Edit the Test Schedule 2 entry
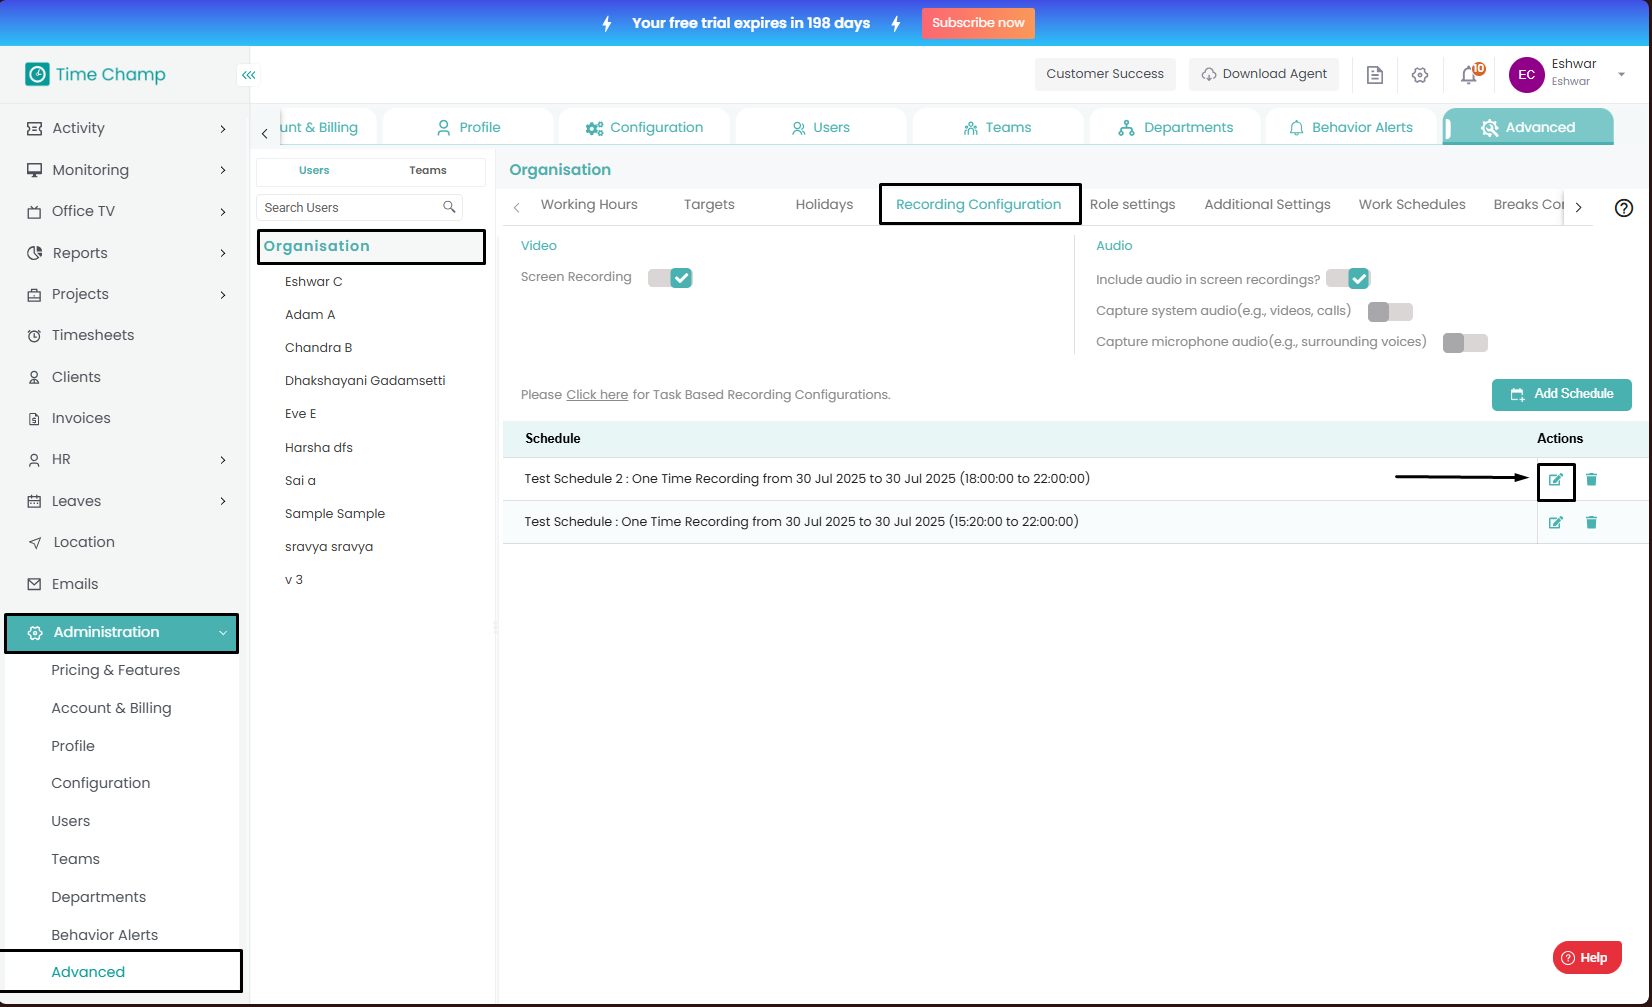The width and height of the screenshot is (1652, 1007). coord(1555,480)
